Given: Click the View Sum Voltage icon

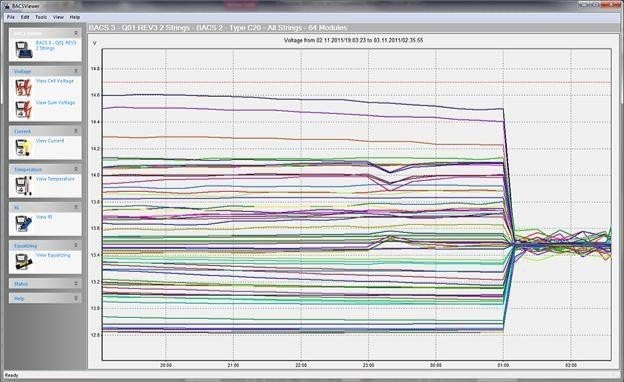Looking at the screenshot, I should pyautogui.click(x=23, y=109).
